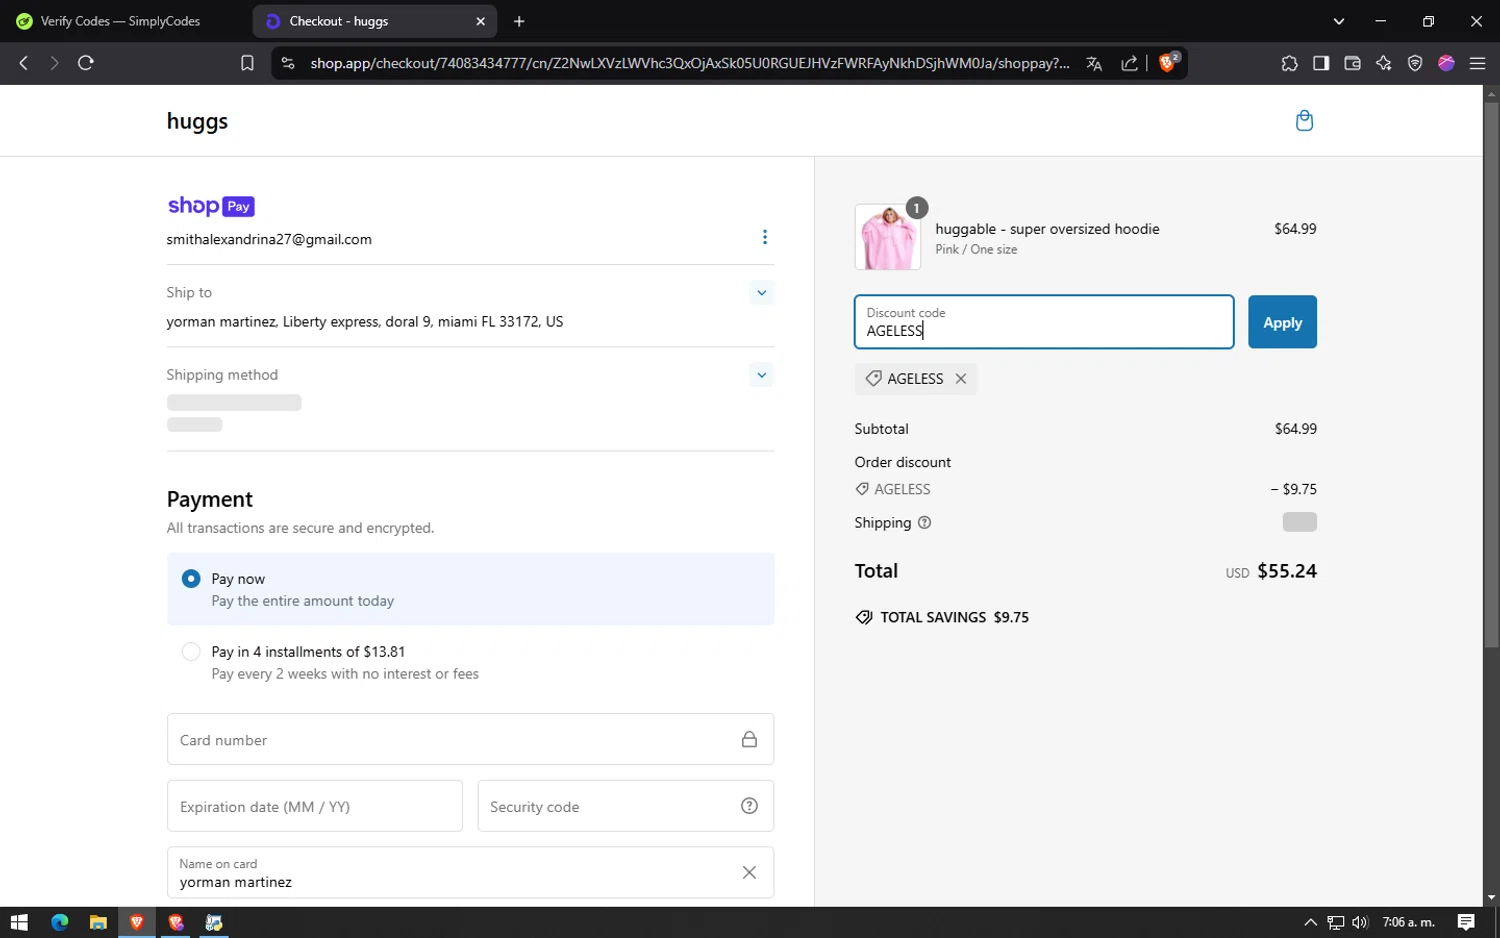Expand the Ship to address section

click(x=762, y=293)
